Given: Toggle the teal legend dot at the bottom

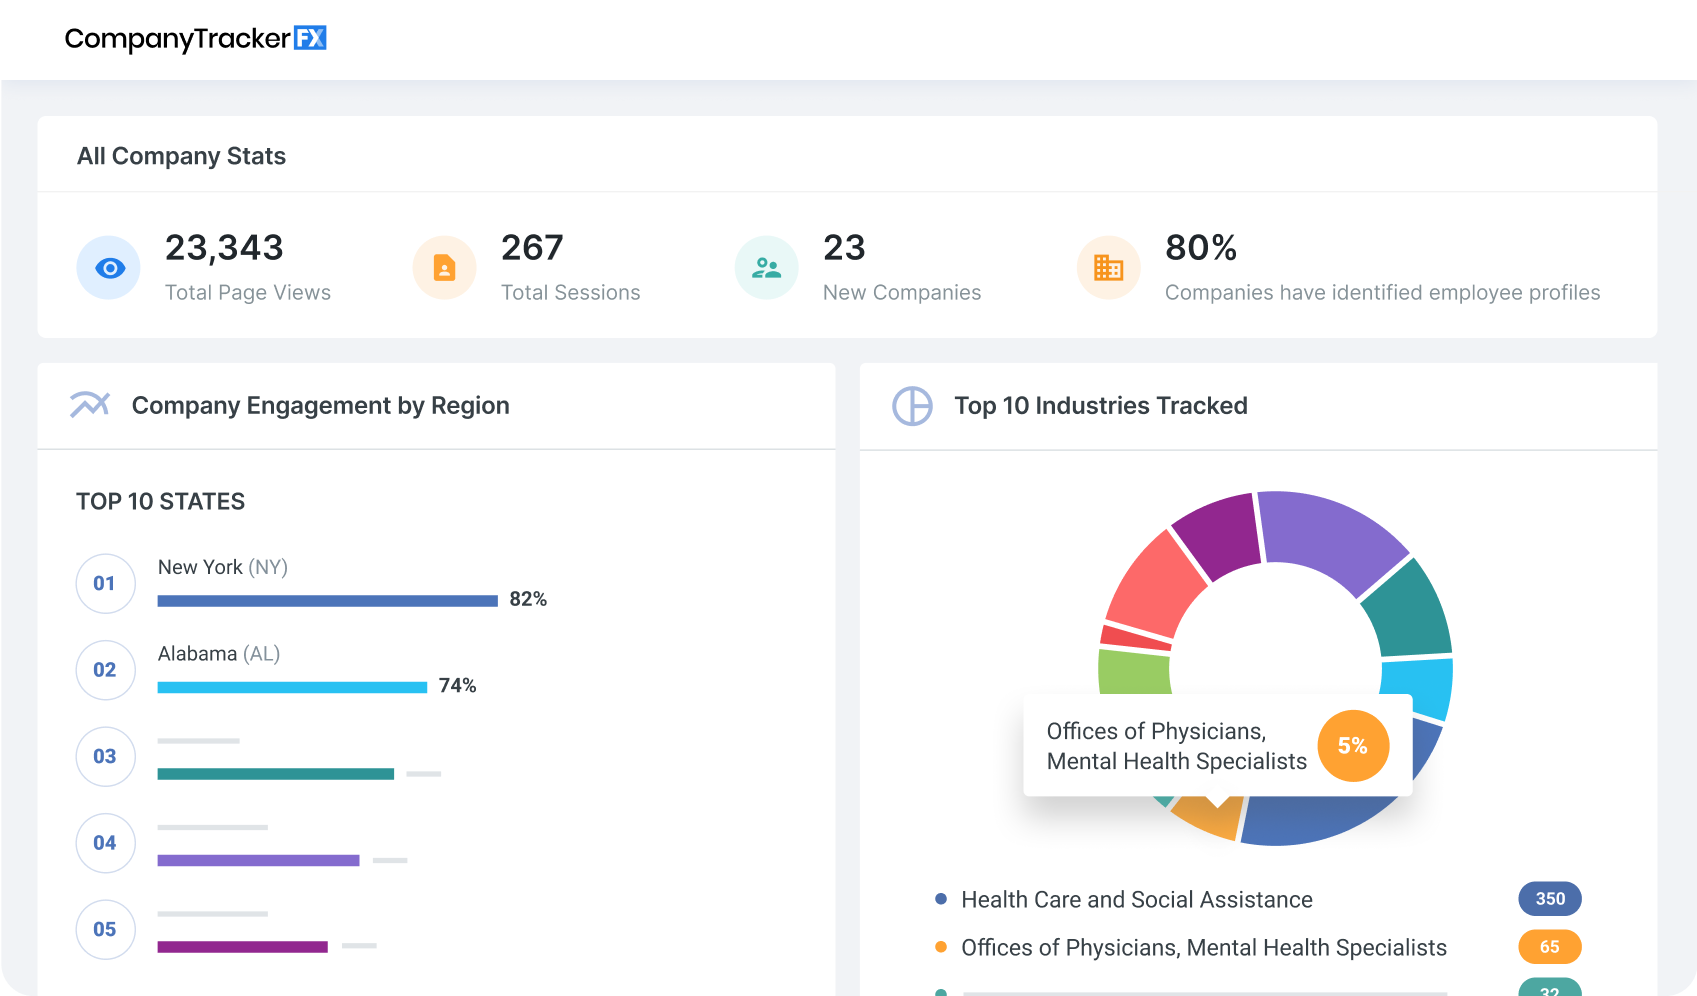Looking at the screenshot, I should pos(939,990).
